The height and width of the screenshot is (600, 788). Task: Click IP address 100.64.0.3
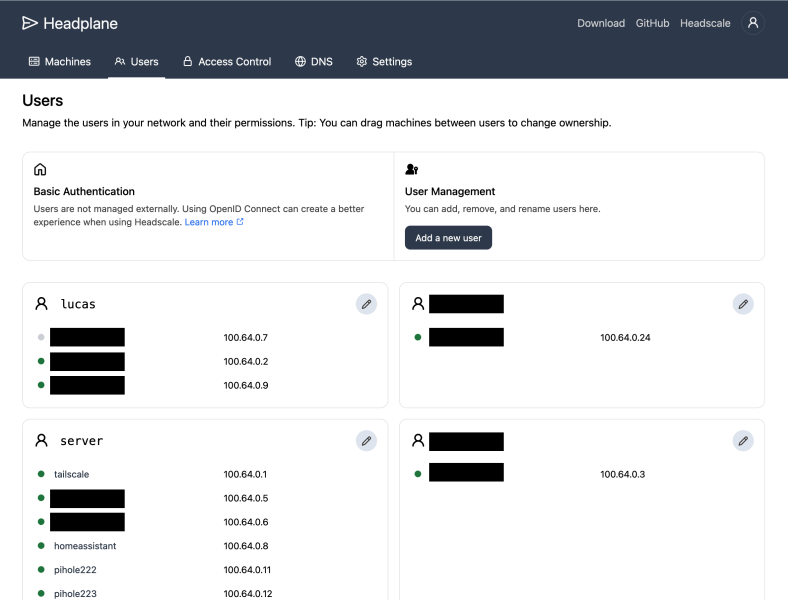tap(622, 474)
